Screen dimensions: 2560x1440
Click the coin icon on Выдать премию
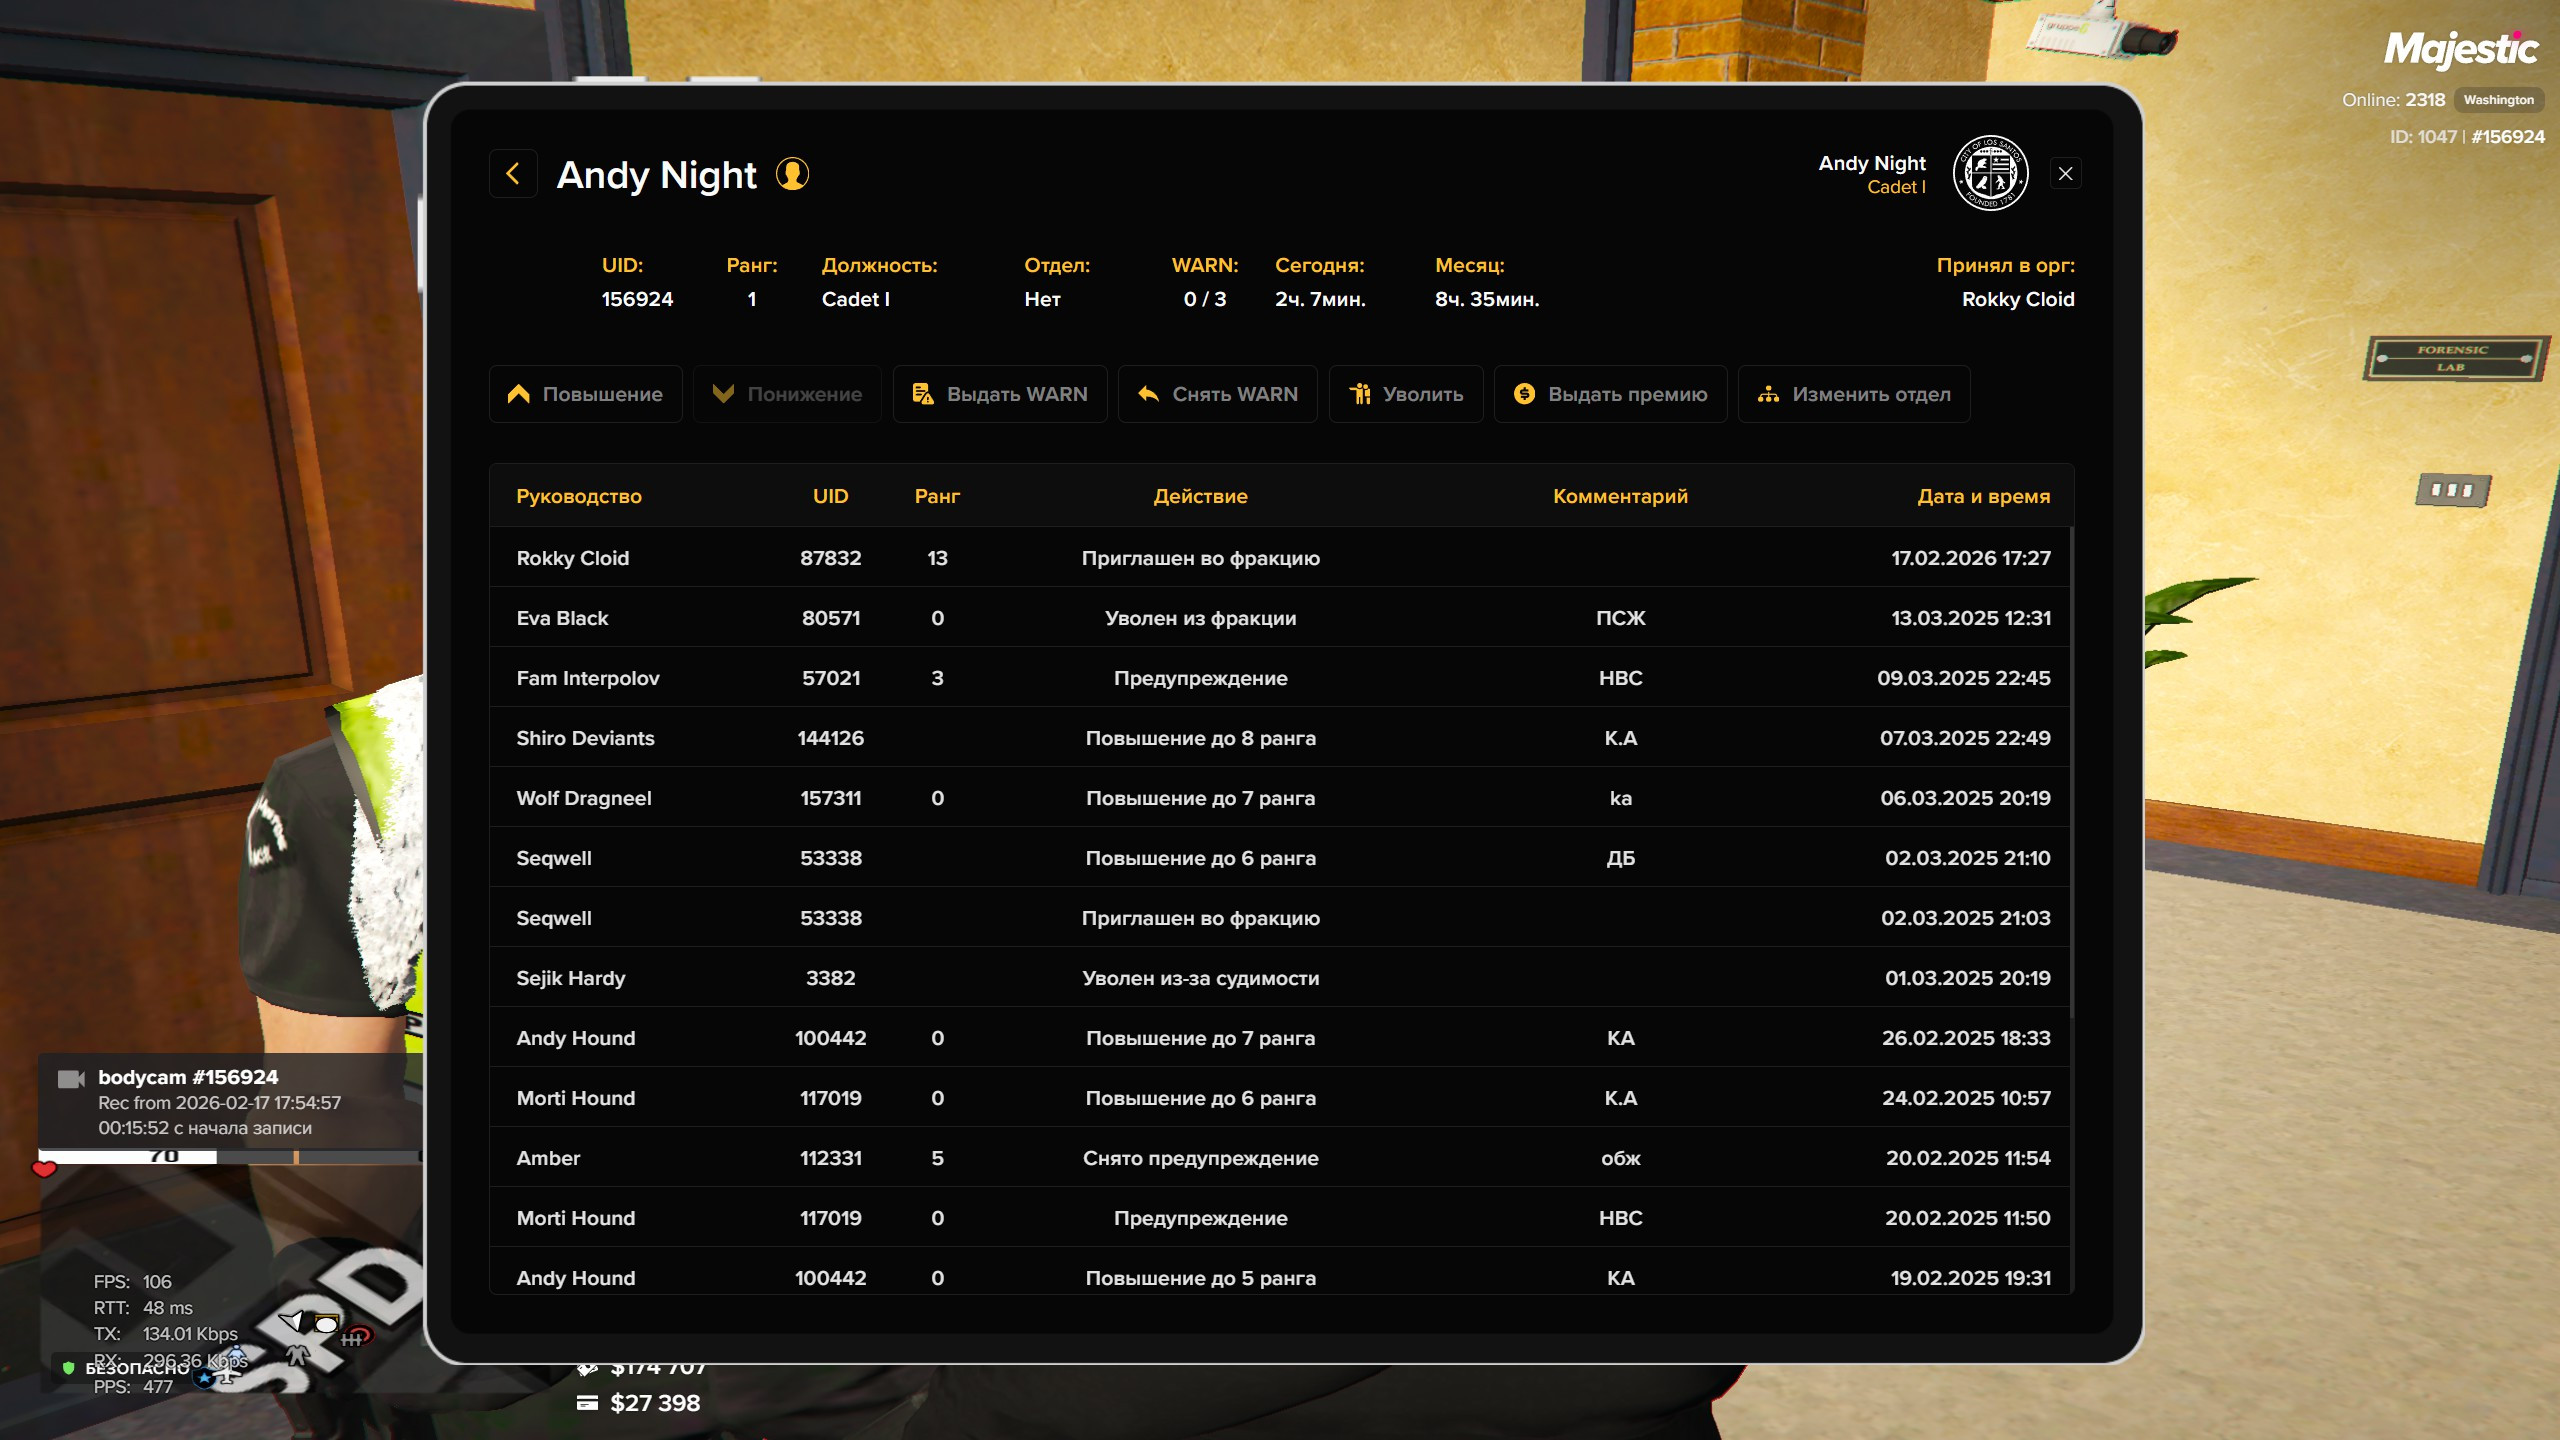(x=1524, y=394)
